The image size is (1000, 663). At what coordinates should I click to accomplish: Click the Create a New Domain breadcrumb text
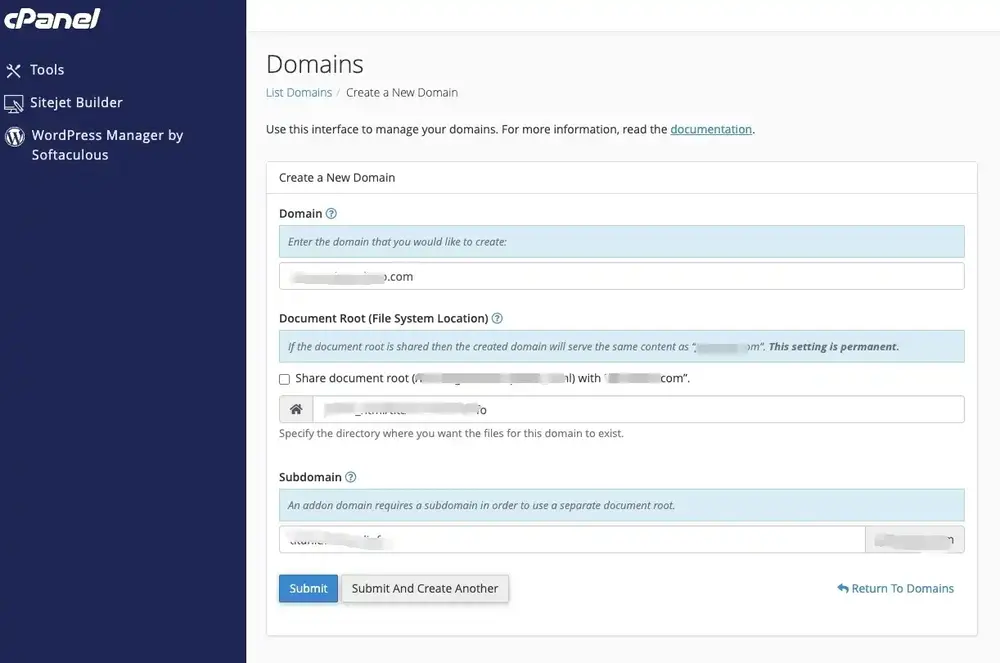point(402,92)
